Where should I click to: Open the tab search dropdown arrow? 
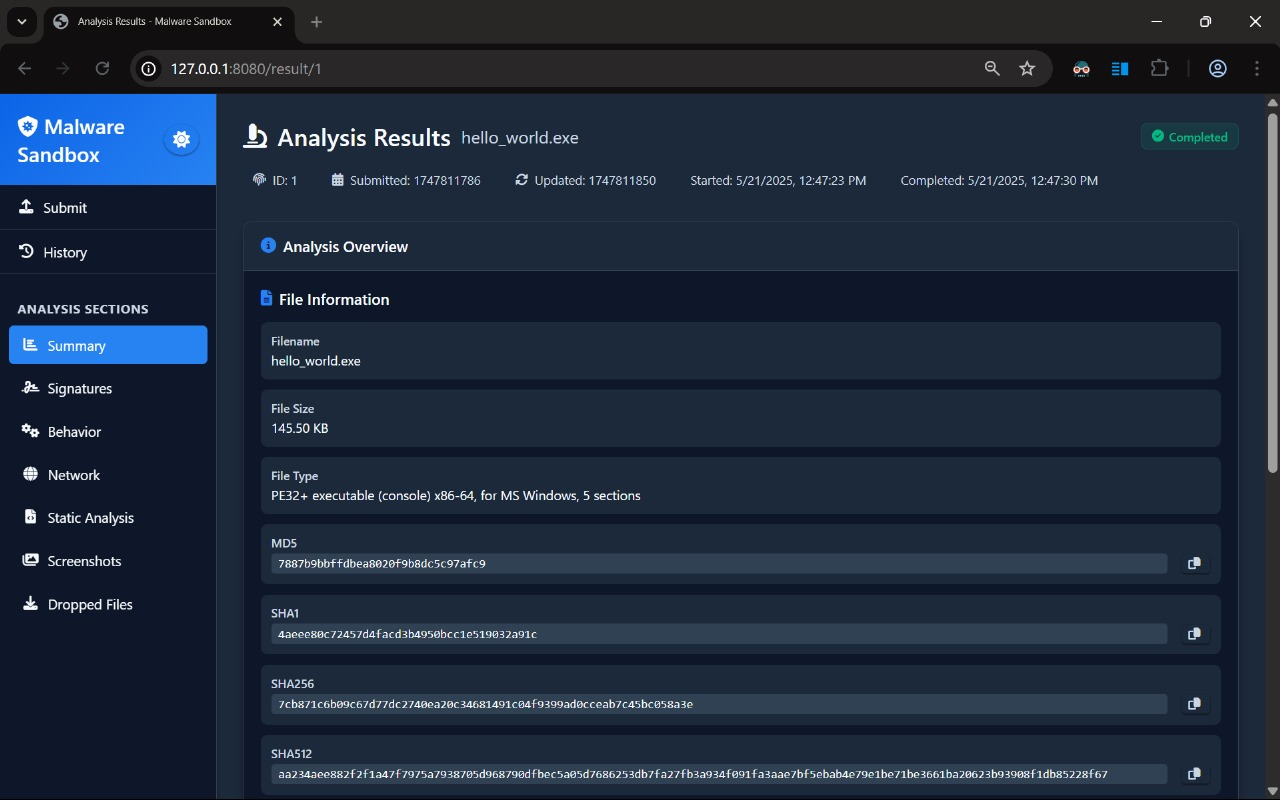pos(22,22)
